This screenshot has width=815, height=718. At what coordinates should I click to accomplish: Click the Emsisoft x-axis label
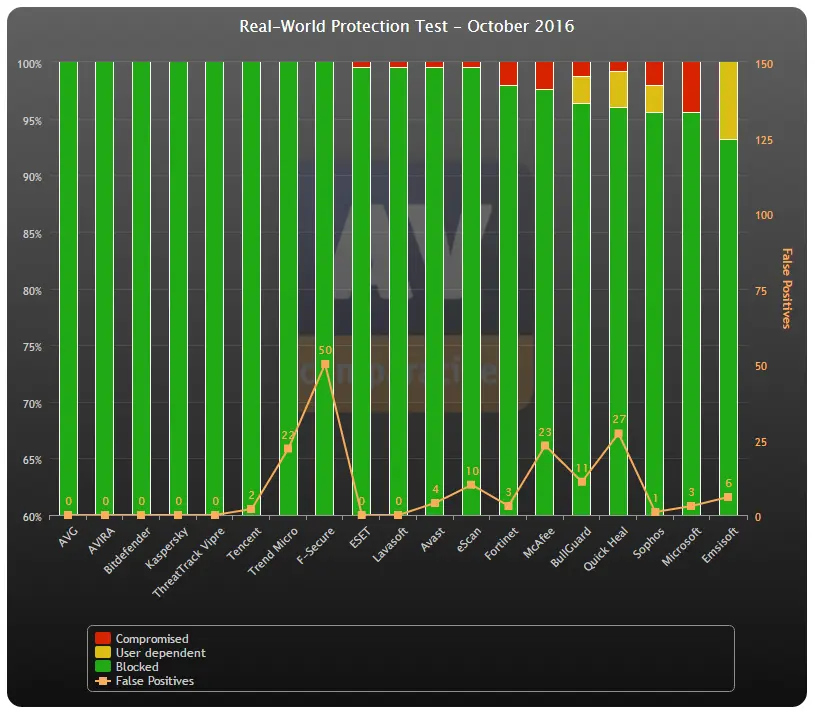point(720,544)
